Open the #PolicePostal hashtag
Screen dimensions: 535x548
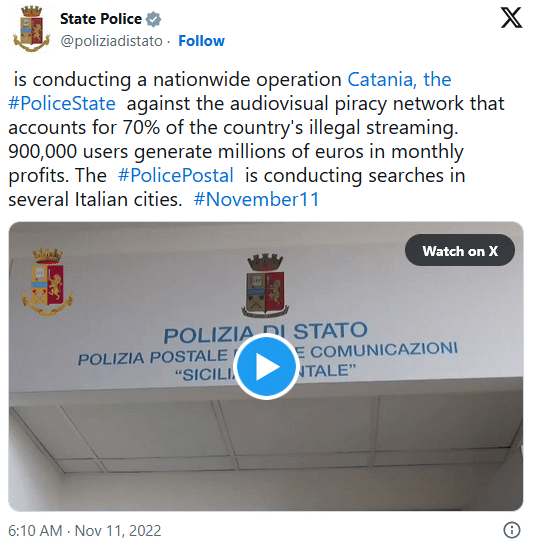176,175
